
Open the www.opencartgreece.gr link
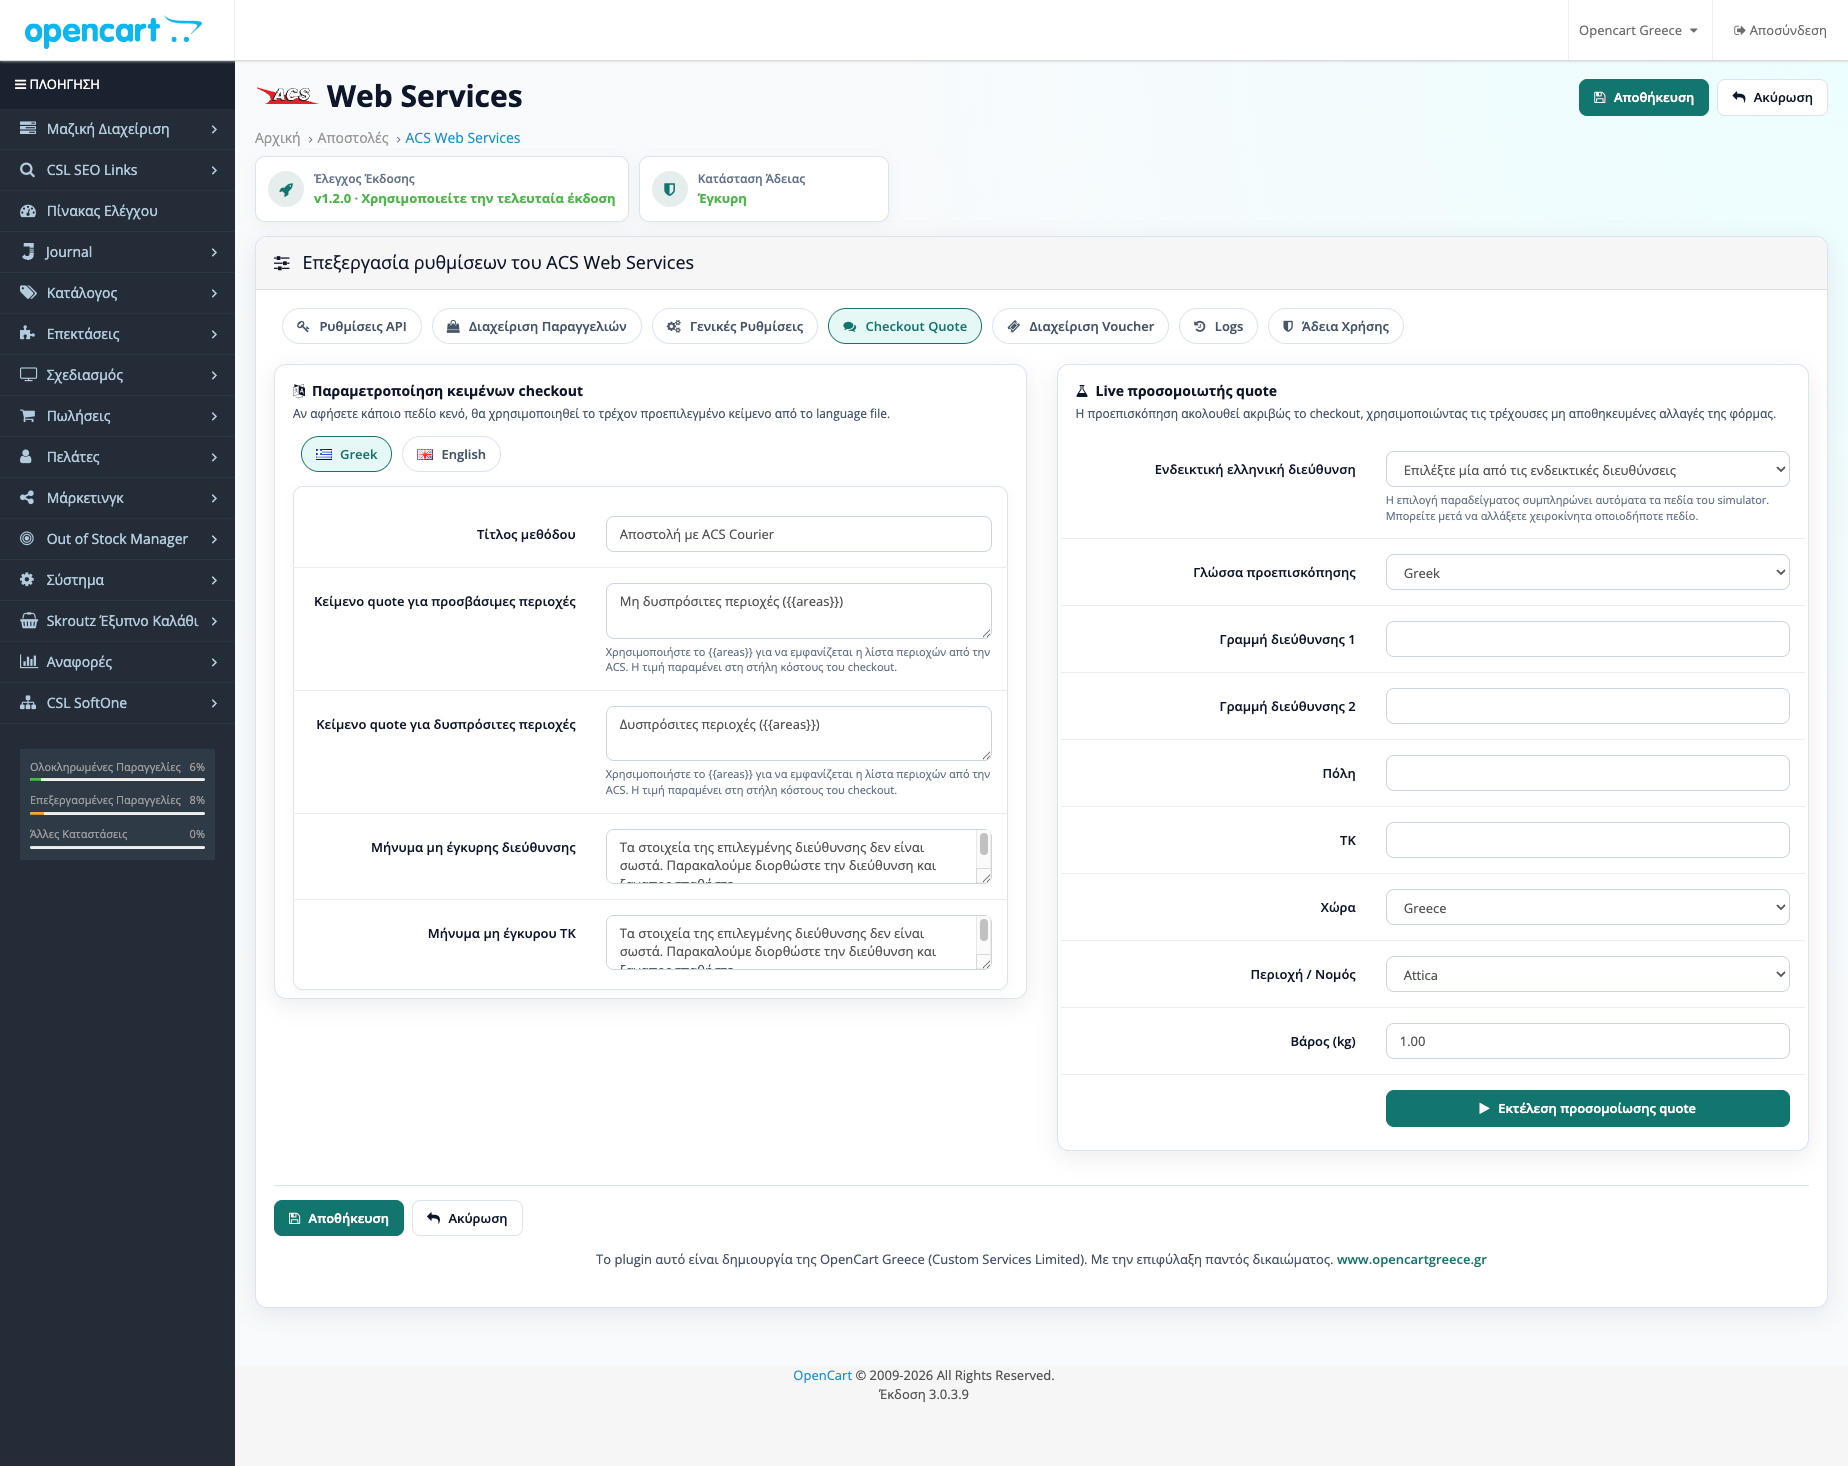pyautogui.click(x=1412, y=1260)
